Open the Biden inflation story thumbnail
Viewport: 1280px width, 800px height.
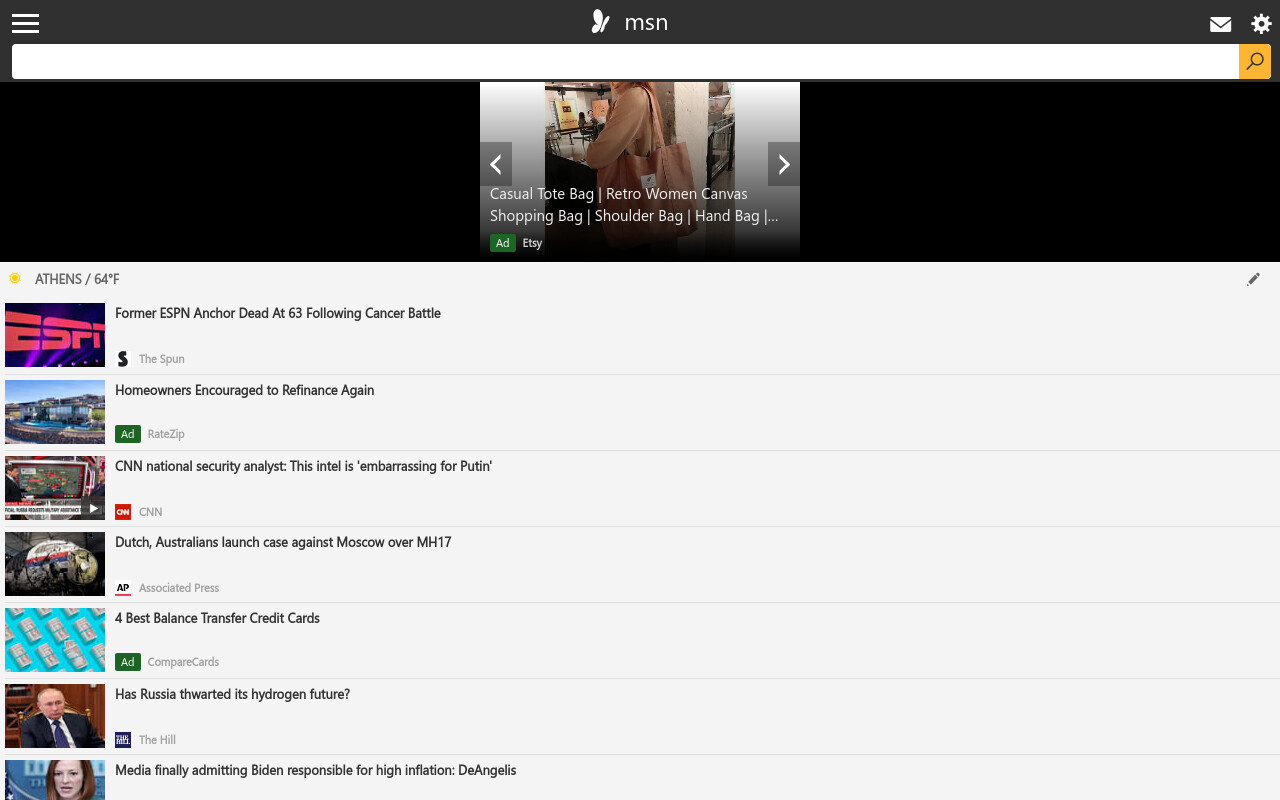click(x=55, y=780)
